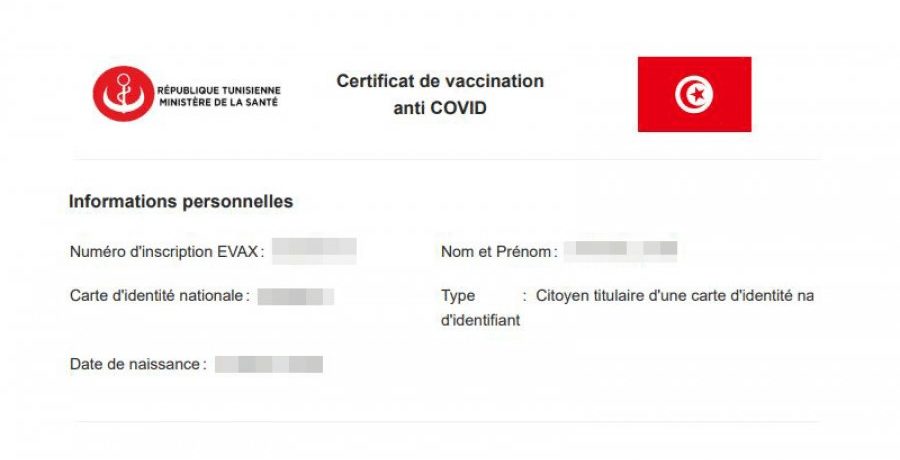
Task: Click the divider line below the header
Action: pos(446,159)
